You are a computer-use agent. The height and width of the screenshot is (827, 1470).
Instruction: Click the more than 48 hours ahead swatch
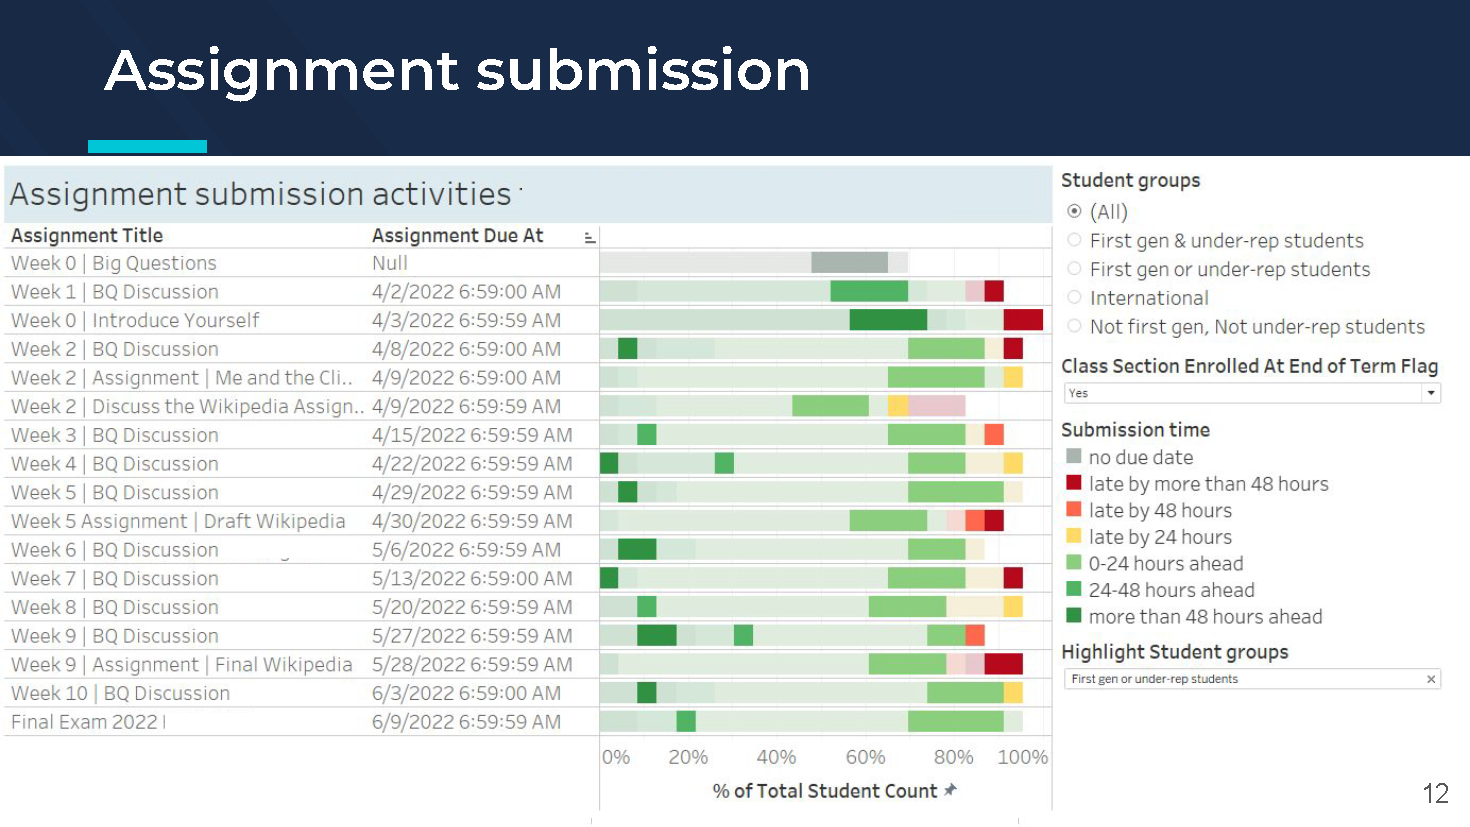point(1074,616)
